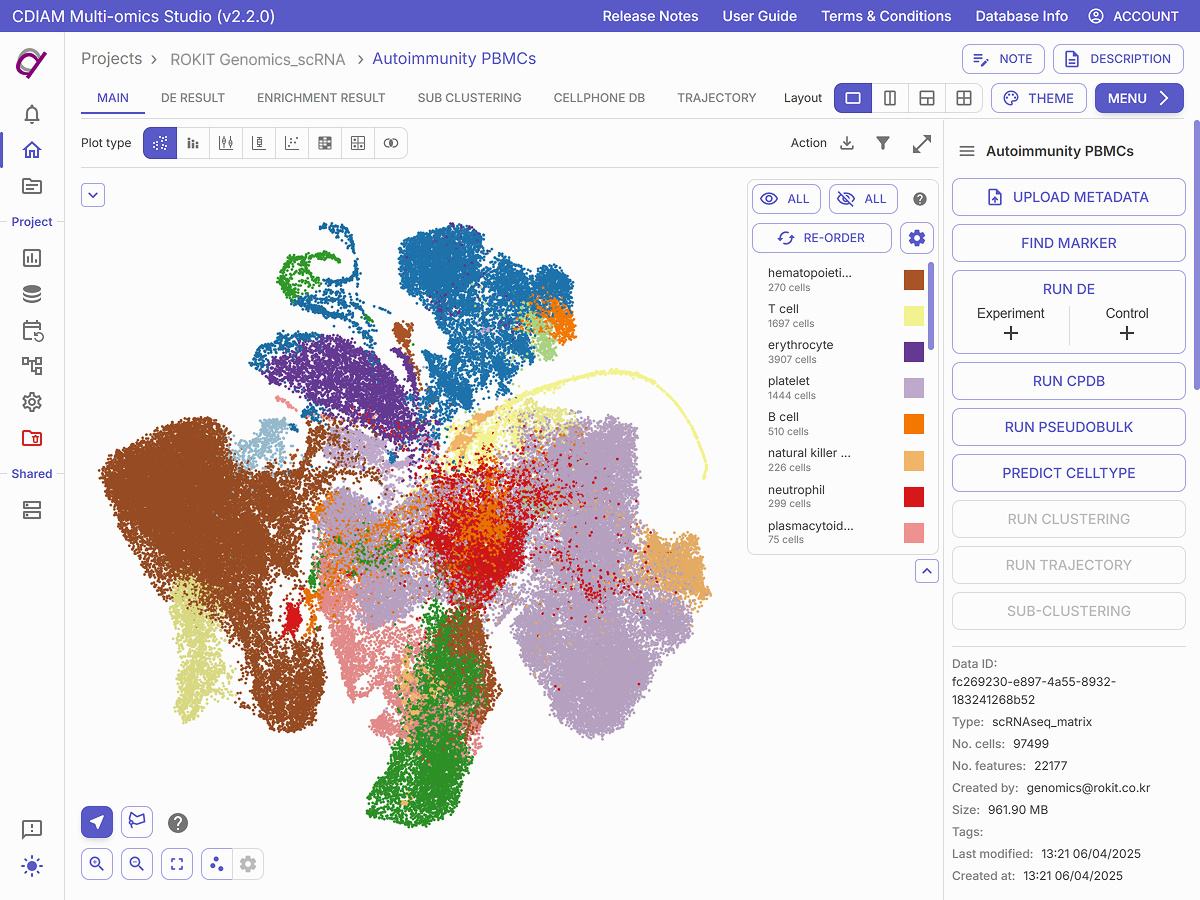Expand plot to fullscreen with arrows icon
The image size is (1200, 900).
[x=922, y=143]
